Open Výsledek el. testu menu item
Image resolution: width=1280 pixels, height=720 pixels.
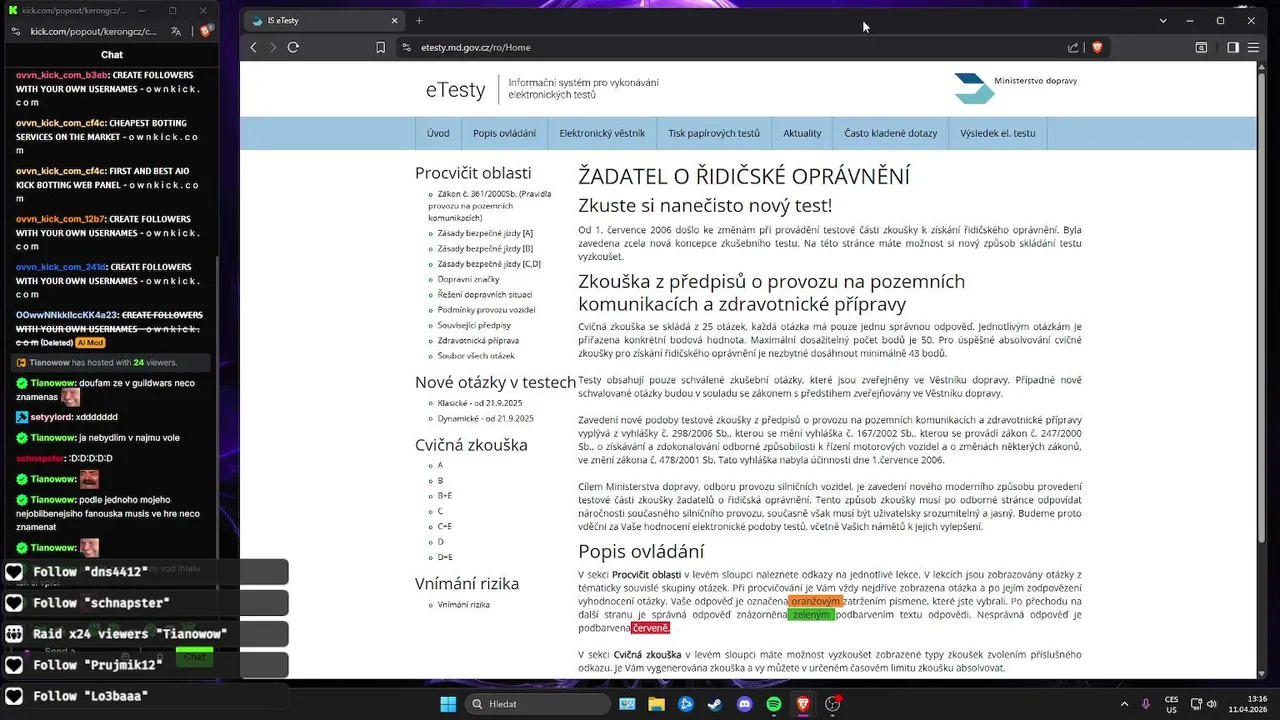click(997, 133)
